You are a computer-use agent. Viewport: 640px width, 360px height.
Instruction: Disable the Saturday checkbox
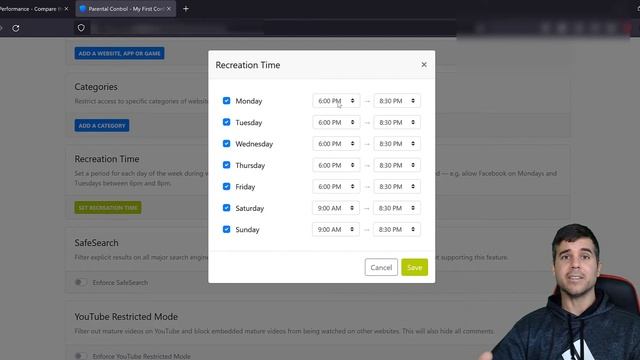coord(227,208)
